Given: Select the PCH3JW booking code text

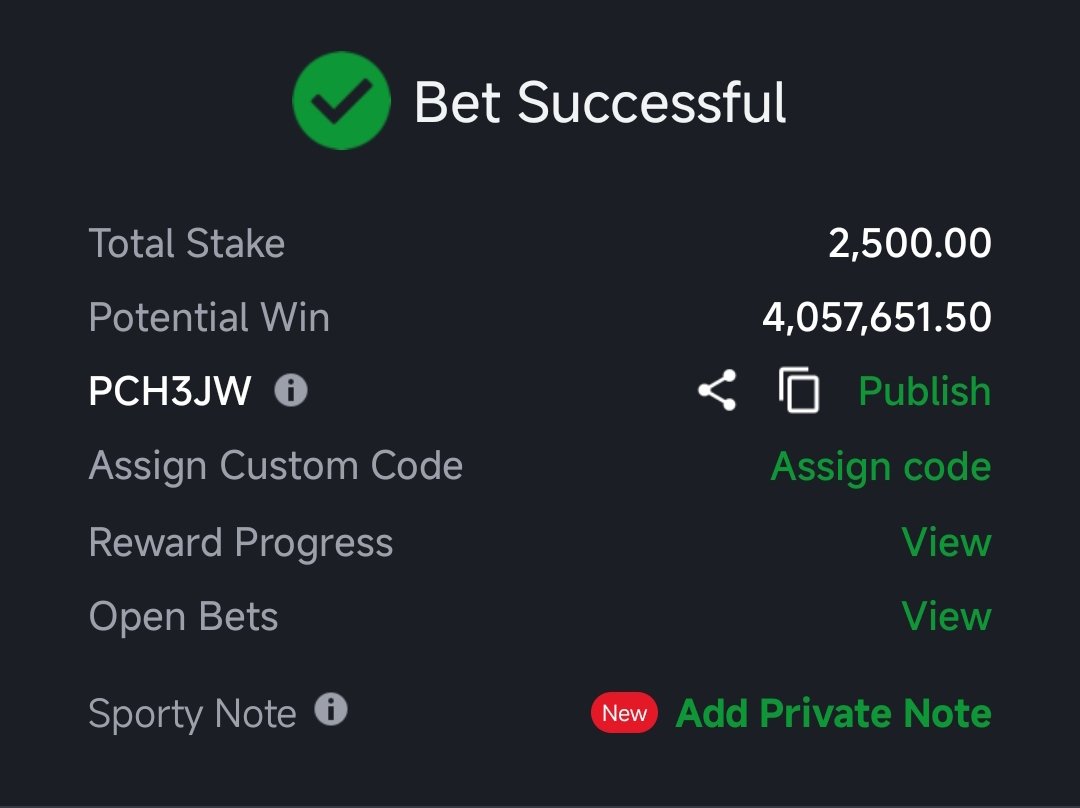Looking at the screenshot, I should click(x=170, y=391).
